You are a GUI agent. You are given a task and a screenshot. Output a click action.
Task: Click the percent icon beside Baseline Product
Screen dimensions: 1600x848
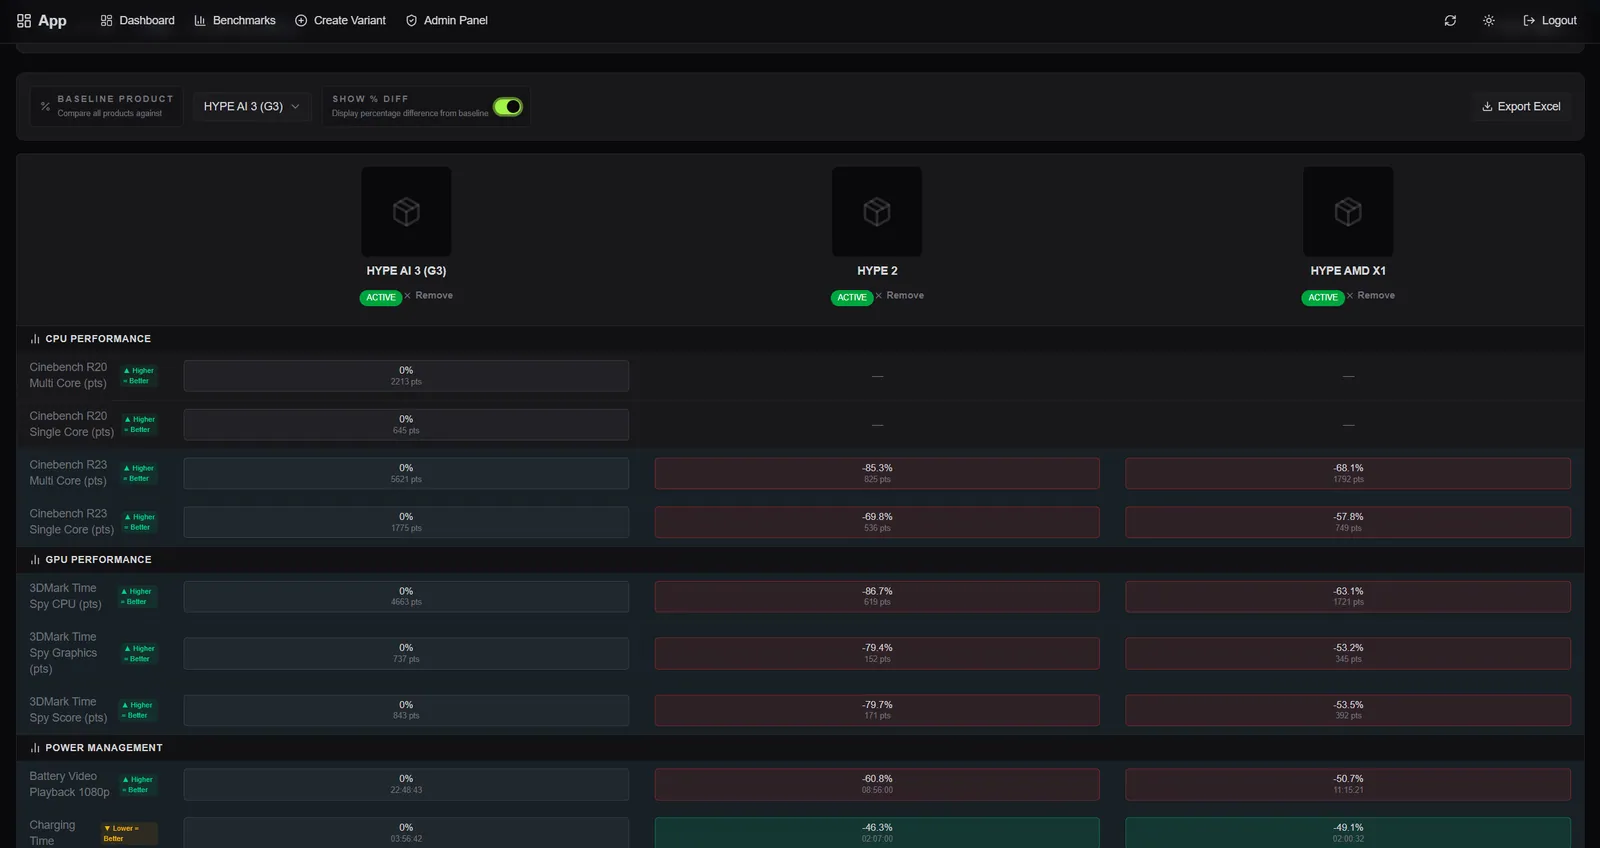[45, 106]
